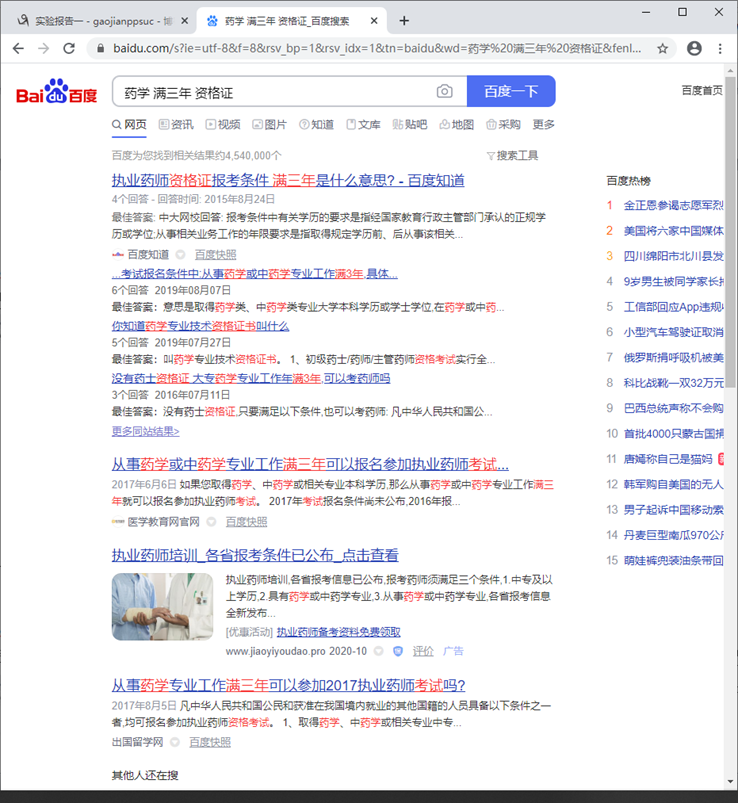
Task: Open result 执业药师资格证报考条件 满三年是什么意思
Action: [288, 180]
